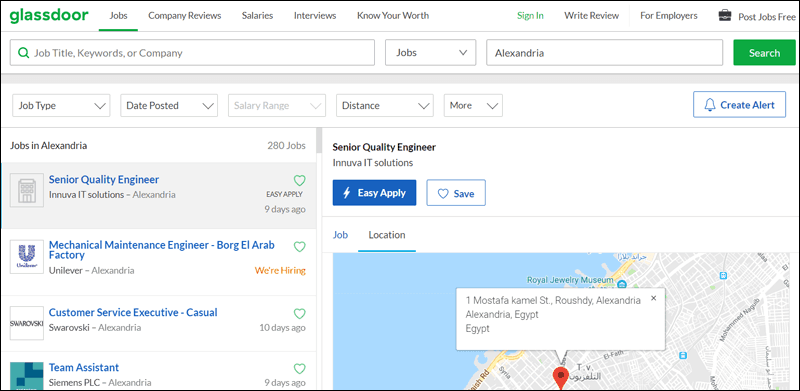Viewport: 800px width, 391px height.
Task: Expand the Job Type filter dropdown
Action: coord(61,106)
